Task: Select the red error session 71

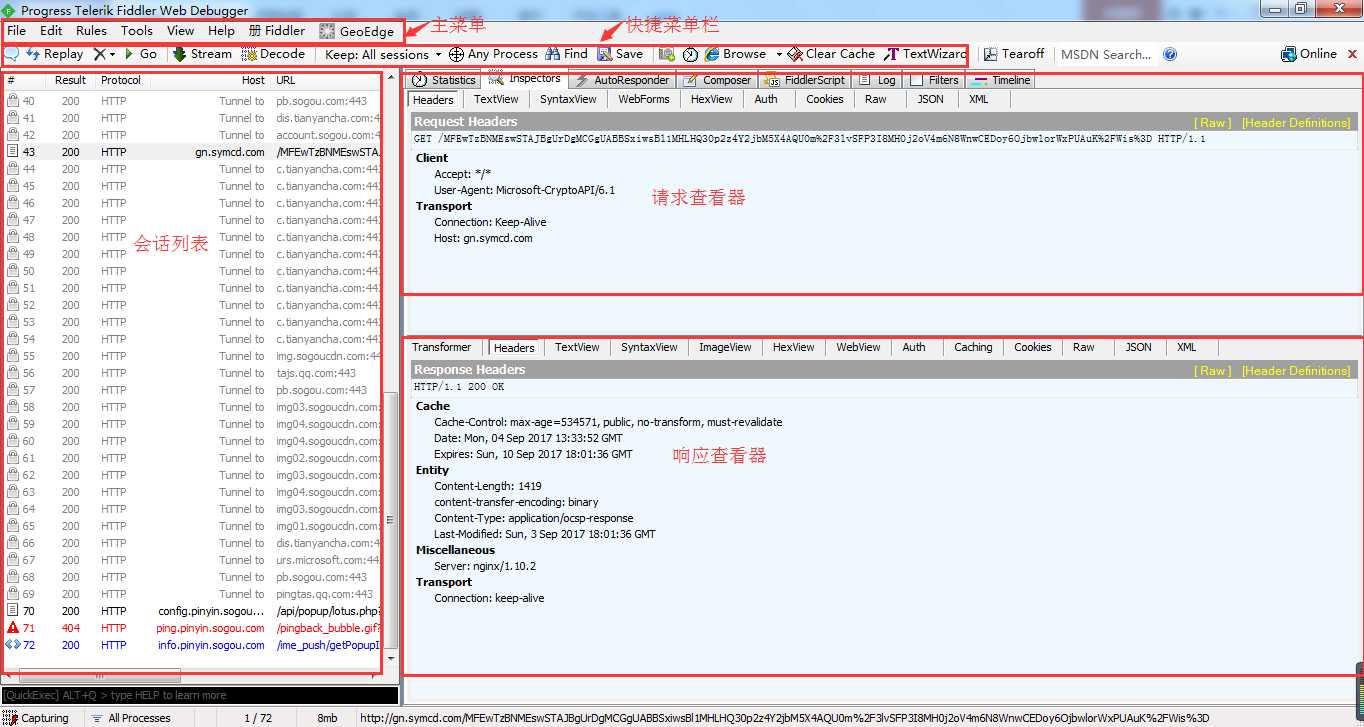Action: (192, 628)
